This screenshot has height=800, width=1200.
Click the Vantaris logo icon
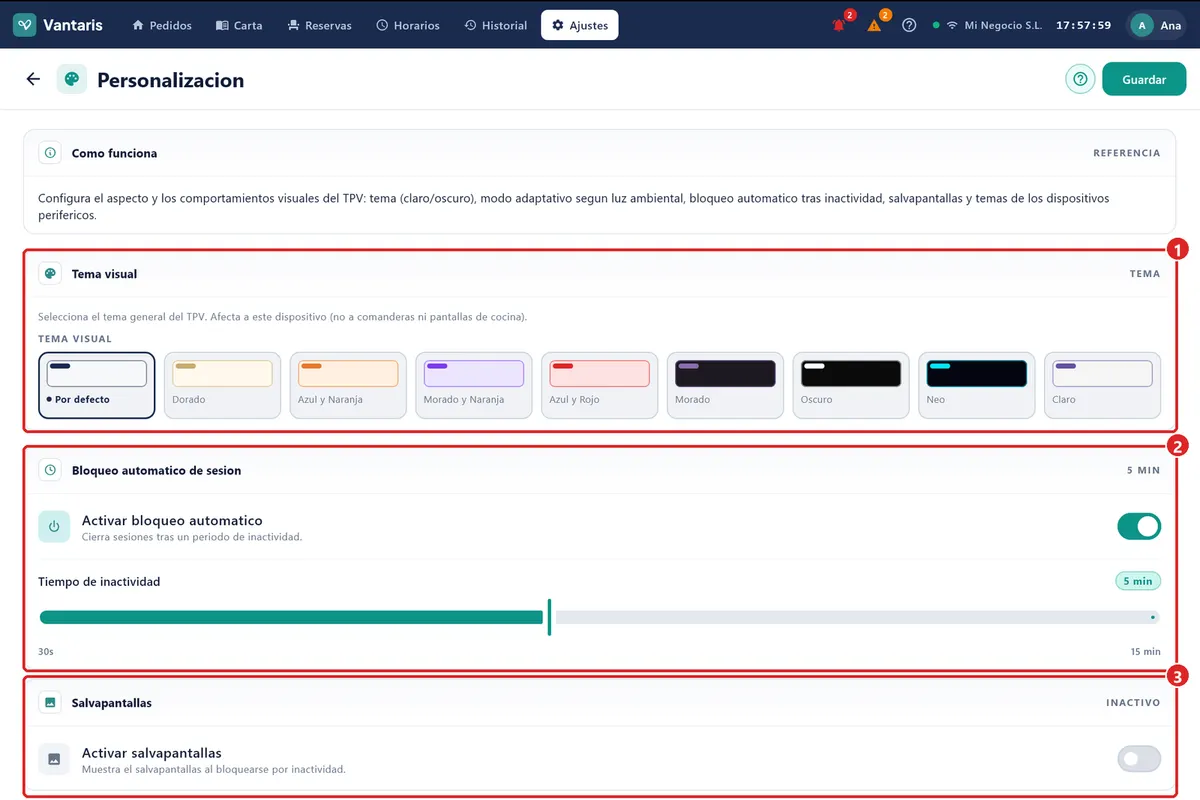[25, 25]
